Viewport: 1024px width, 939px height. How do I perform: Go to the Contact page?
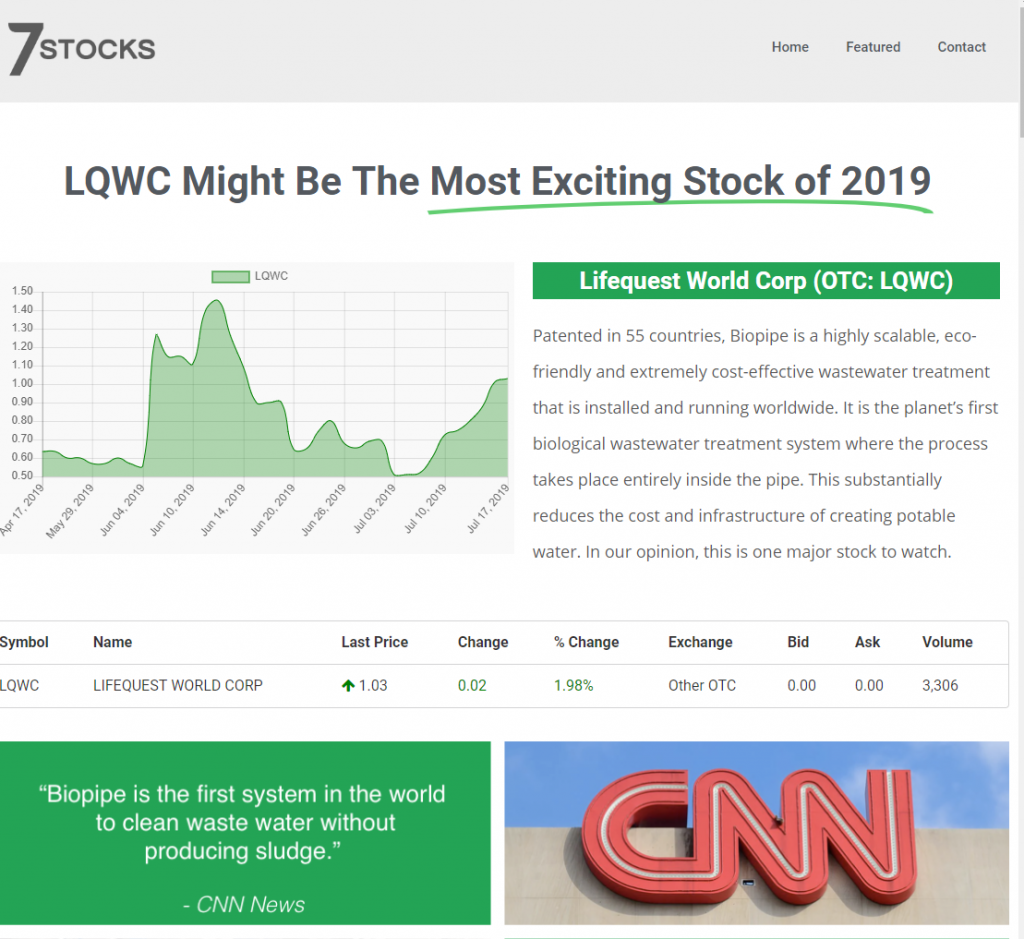[x=961, y=47]
